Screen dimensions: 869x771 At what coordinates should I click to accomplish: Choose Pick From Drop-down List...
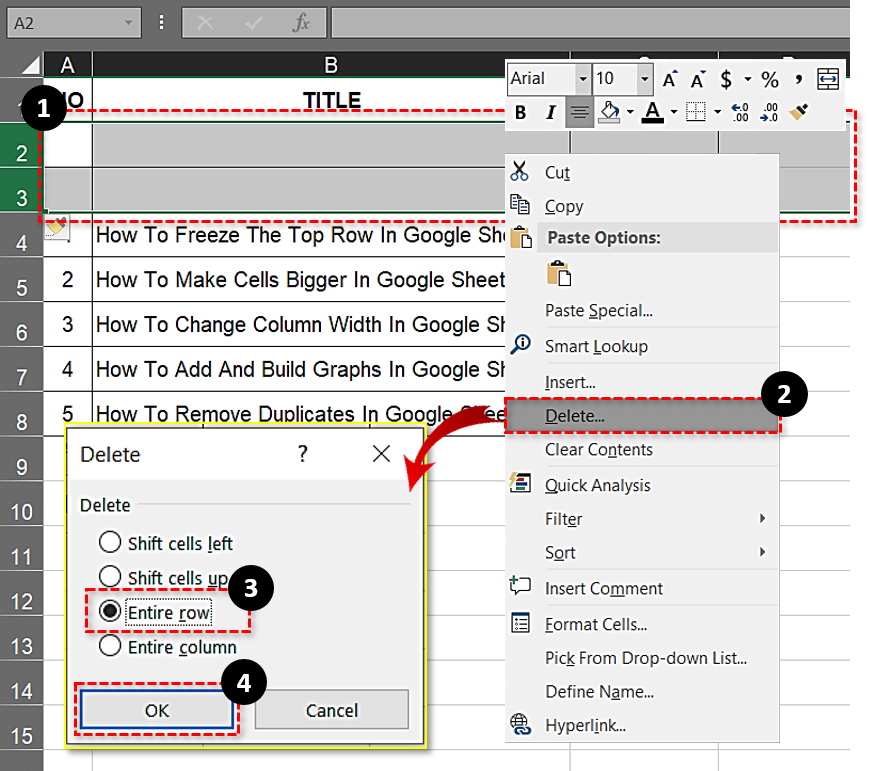pos(642,658)
